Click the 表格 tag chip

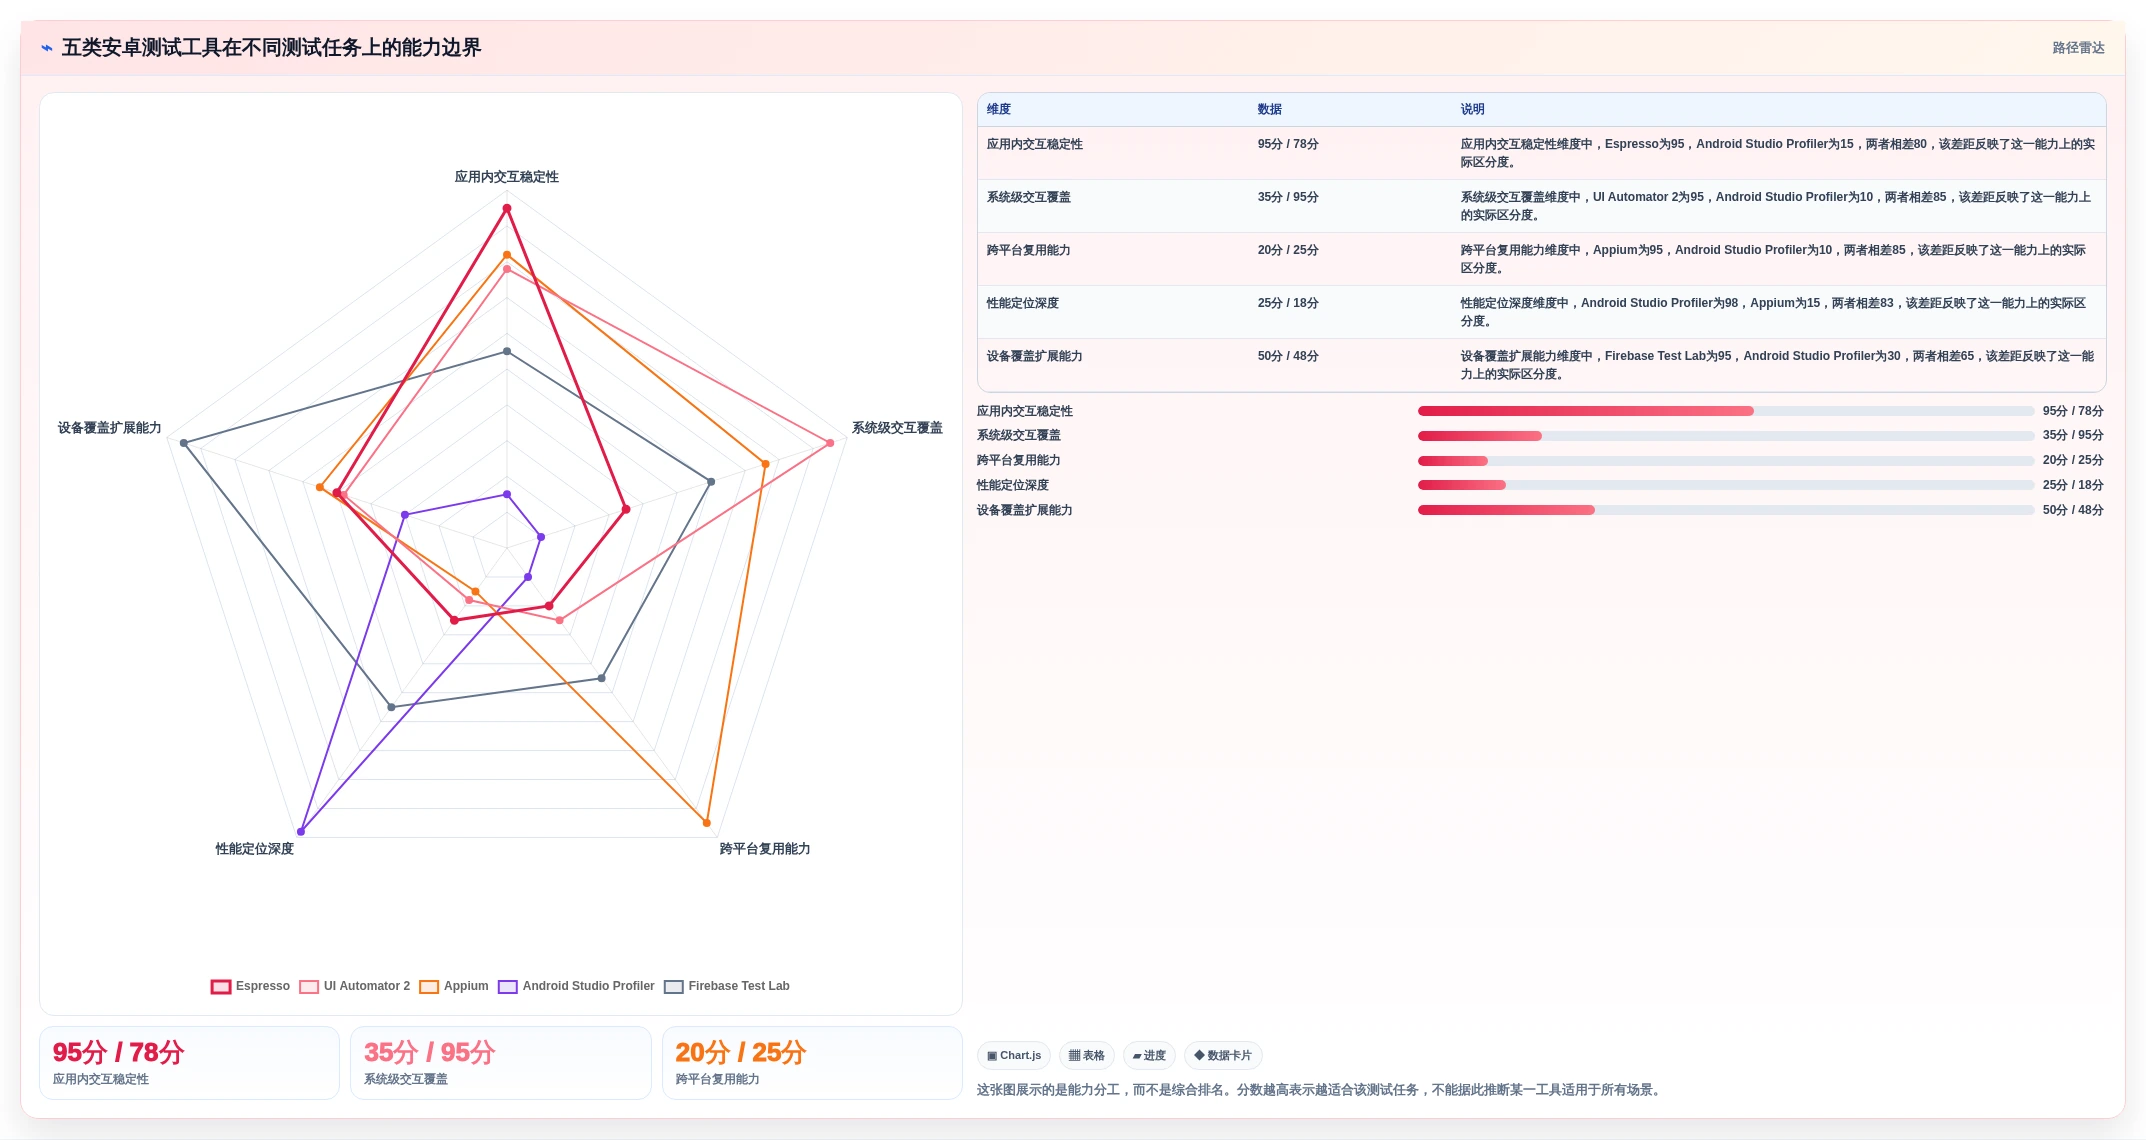click(x=1087, y=1055)
